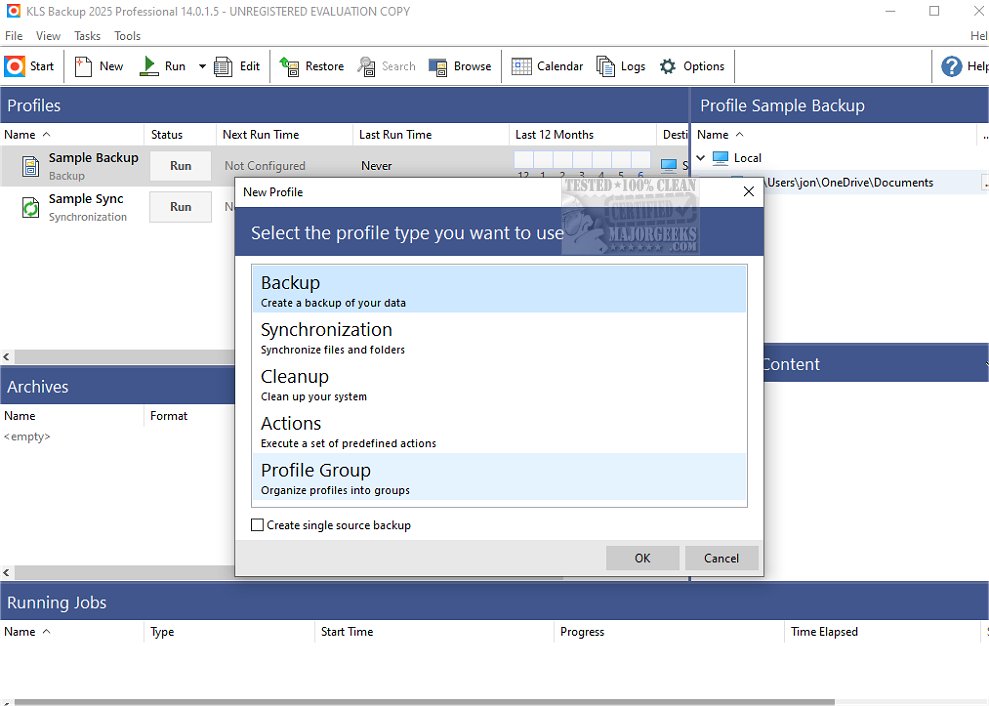Create a new profile via New icon
This screenshot has height=706, width=989.
click(x=84, y=66)
